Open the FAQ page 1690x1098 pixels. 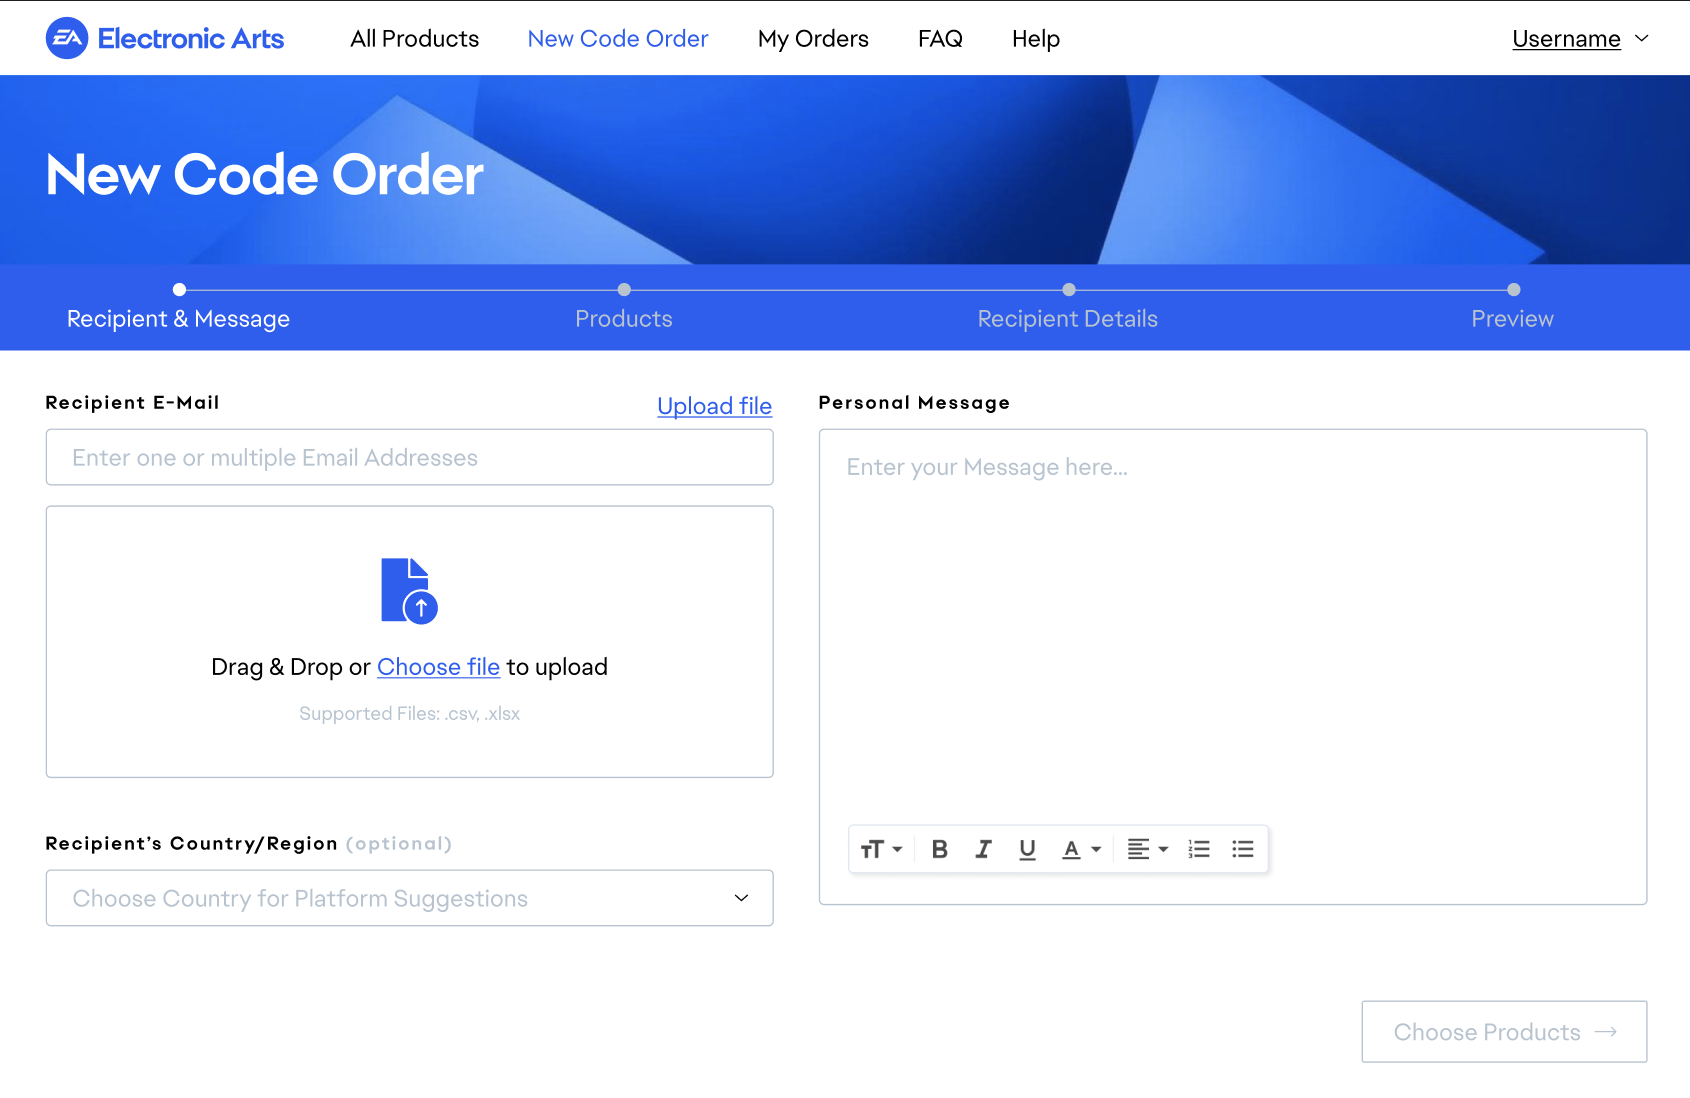point(940,39)
